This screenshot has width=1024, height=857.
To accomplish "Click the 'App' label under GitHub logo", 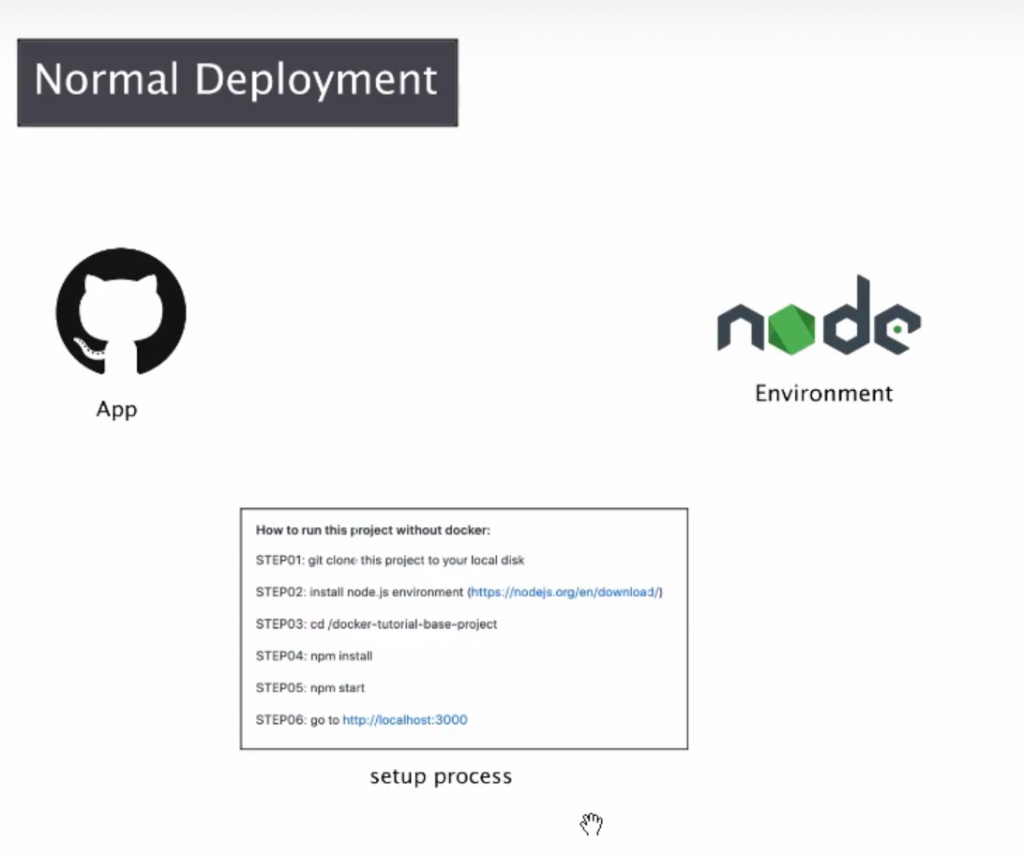I will (x=117, y=410).
